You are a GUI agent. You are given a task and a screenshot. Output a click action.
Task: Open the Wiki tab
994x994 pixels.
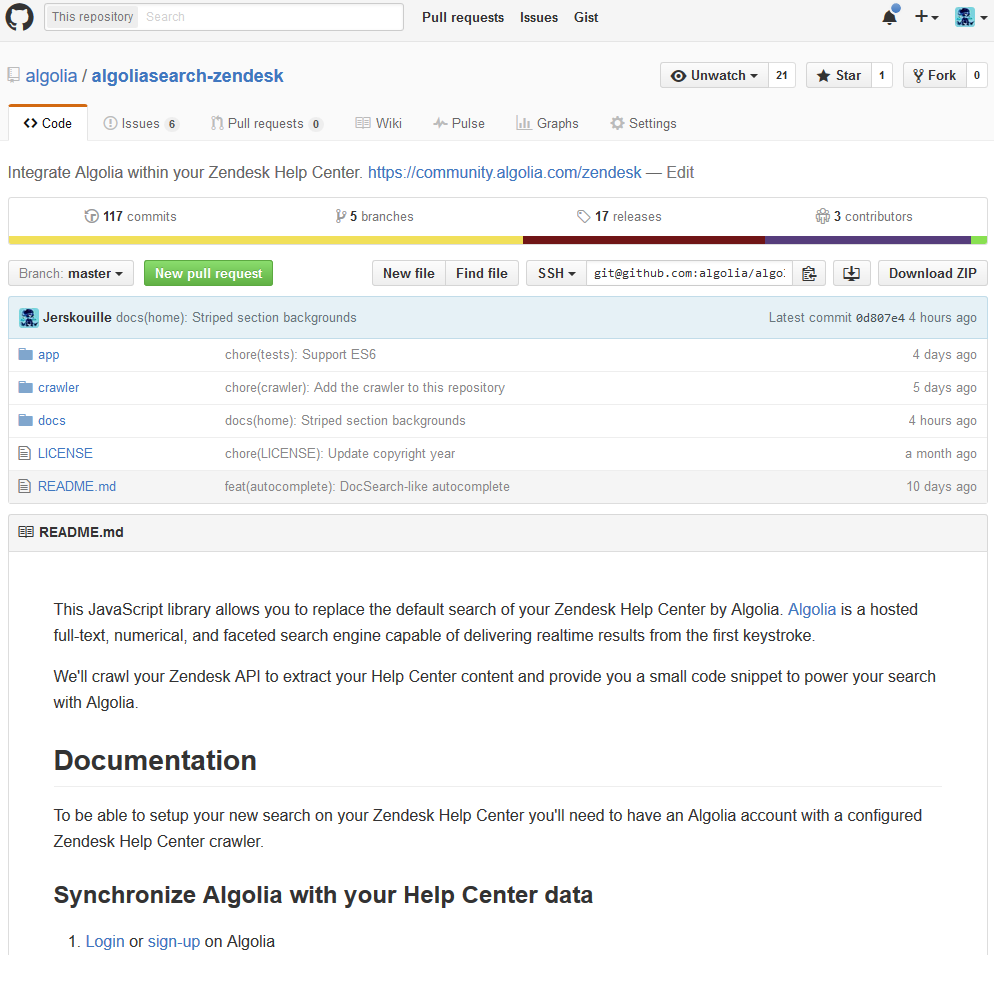tap(378, 124)
